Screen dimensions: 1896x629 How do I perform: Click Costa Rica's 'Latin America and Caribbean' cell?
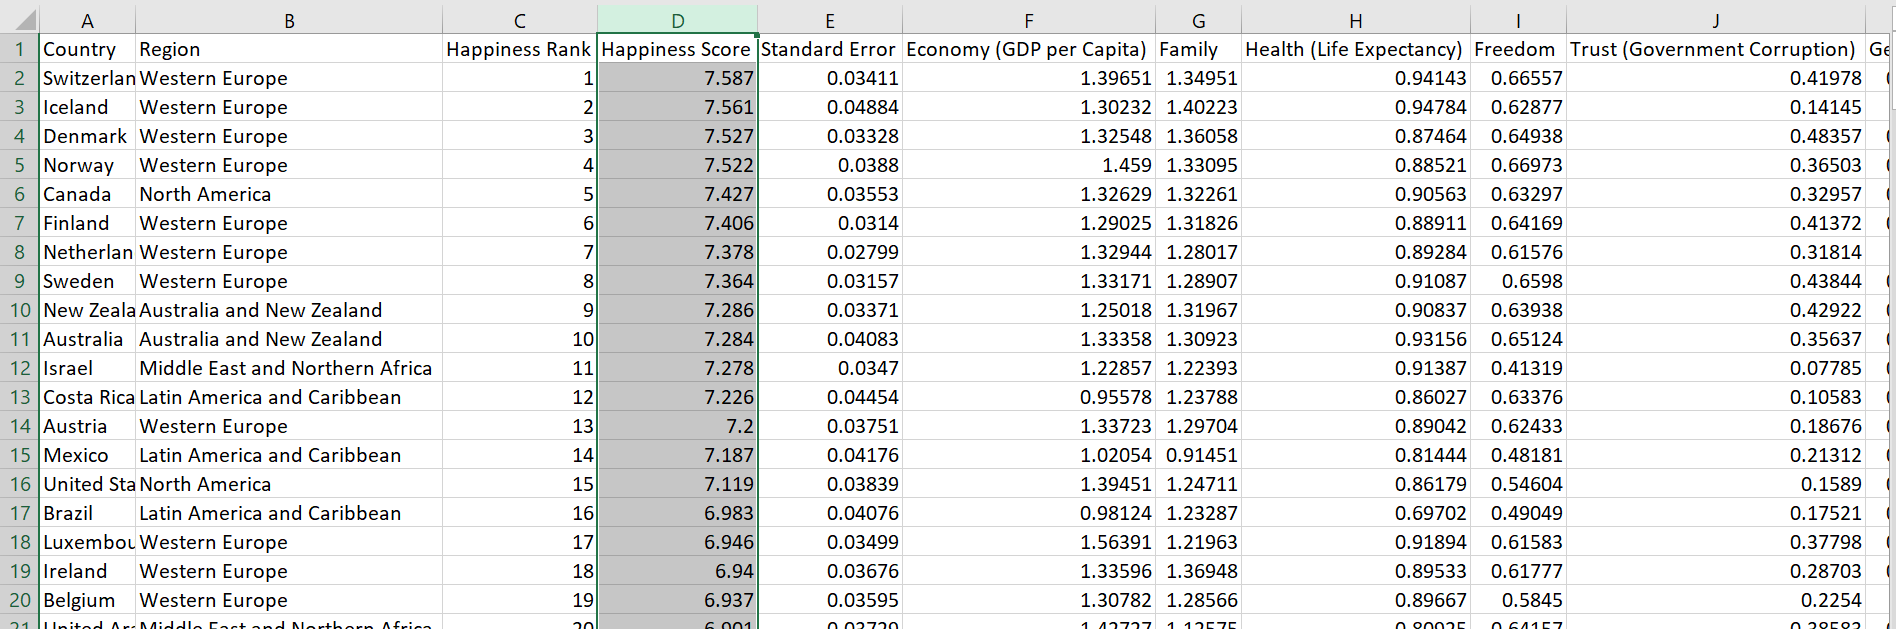(x=289, y=397)
